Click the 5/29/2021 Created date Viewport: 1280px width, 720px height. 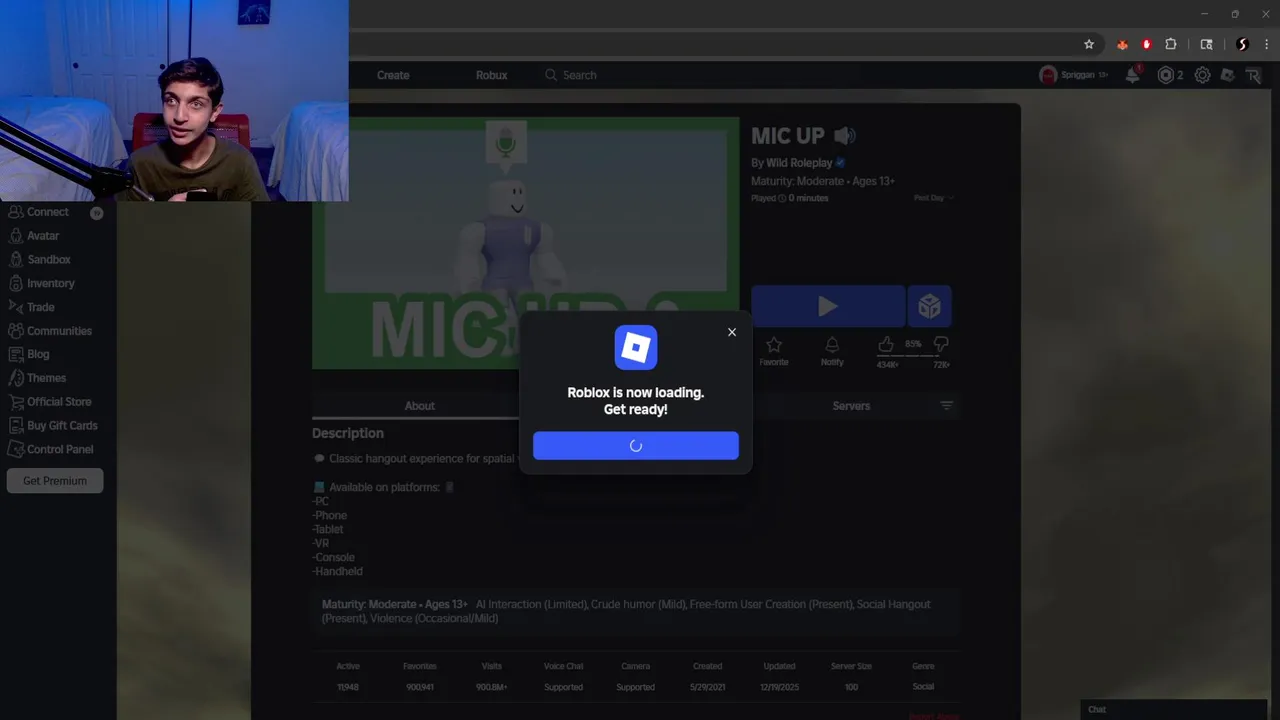pyautogui.click(x=707, y=687)
